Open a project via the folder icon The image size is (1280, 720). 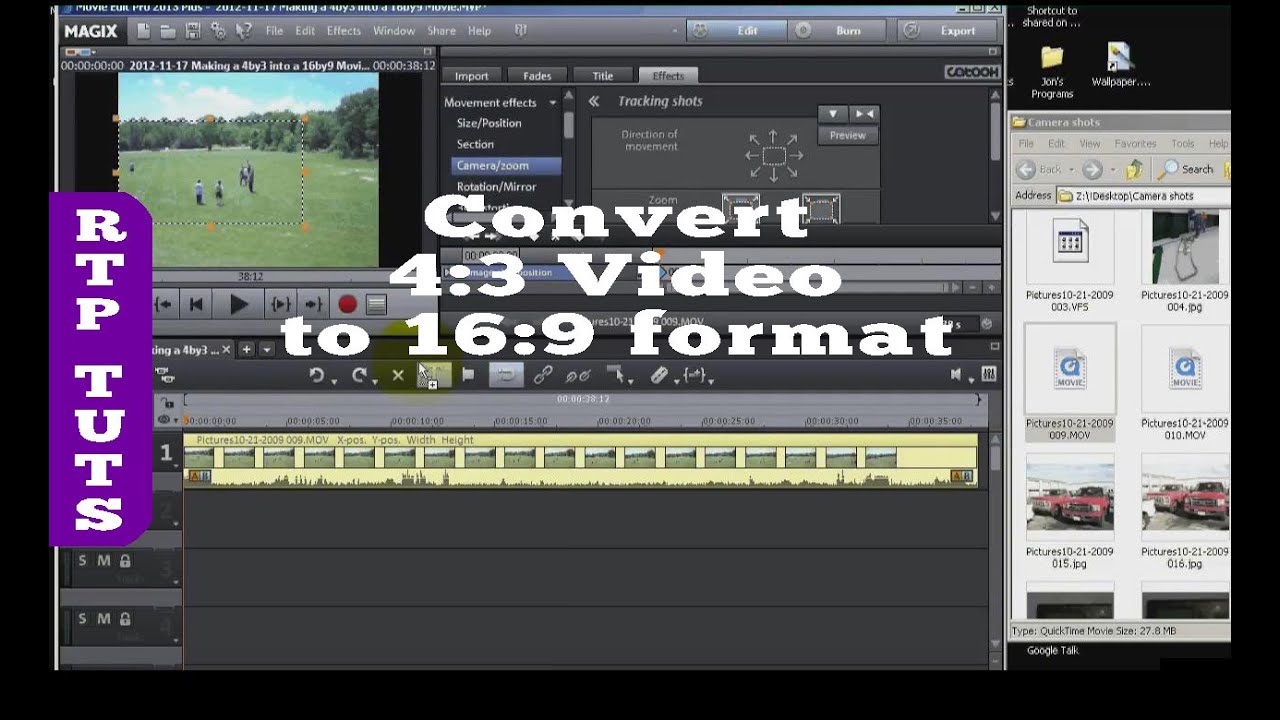point(169,31)
